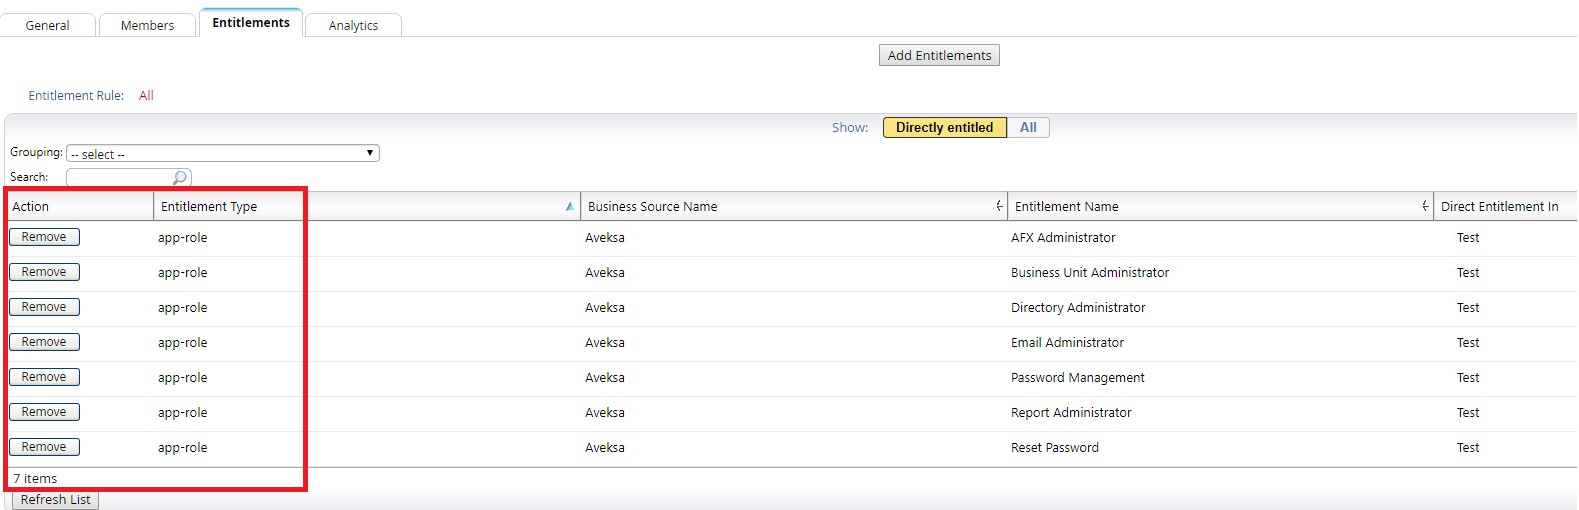
Task: Switch to the General tab
Action: click(x=48, y=25)
